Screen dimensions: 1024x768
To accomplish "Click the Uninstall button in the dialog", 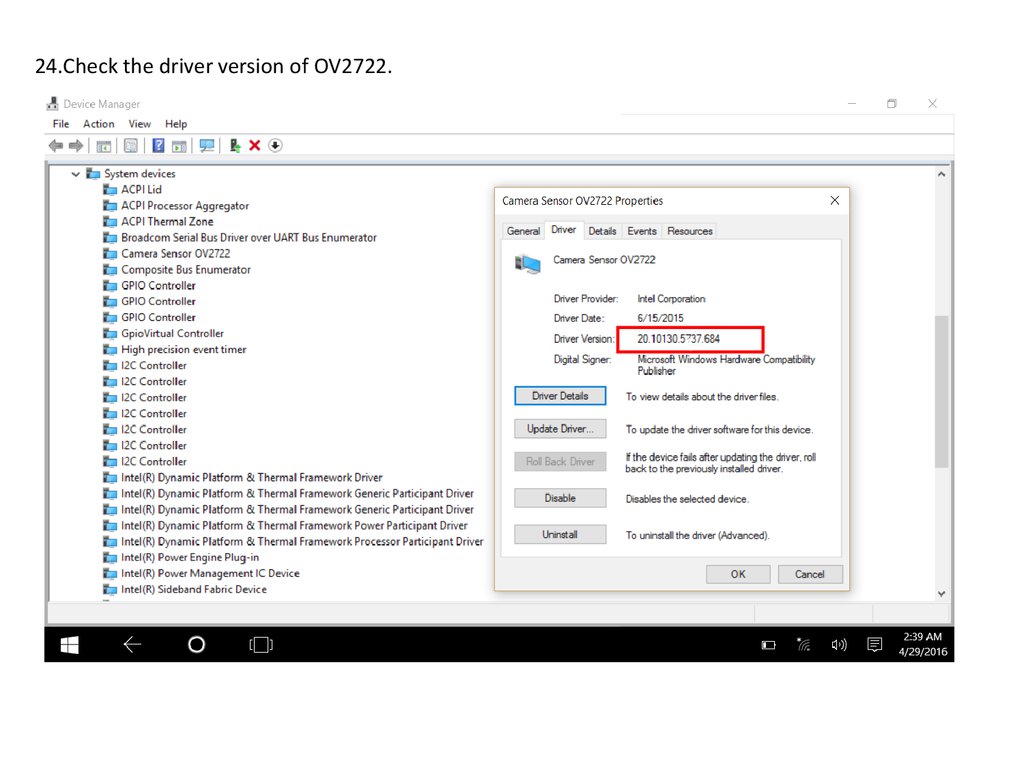I will 560,534.
